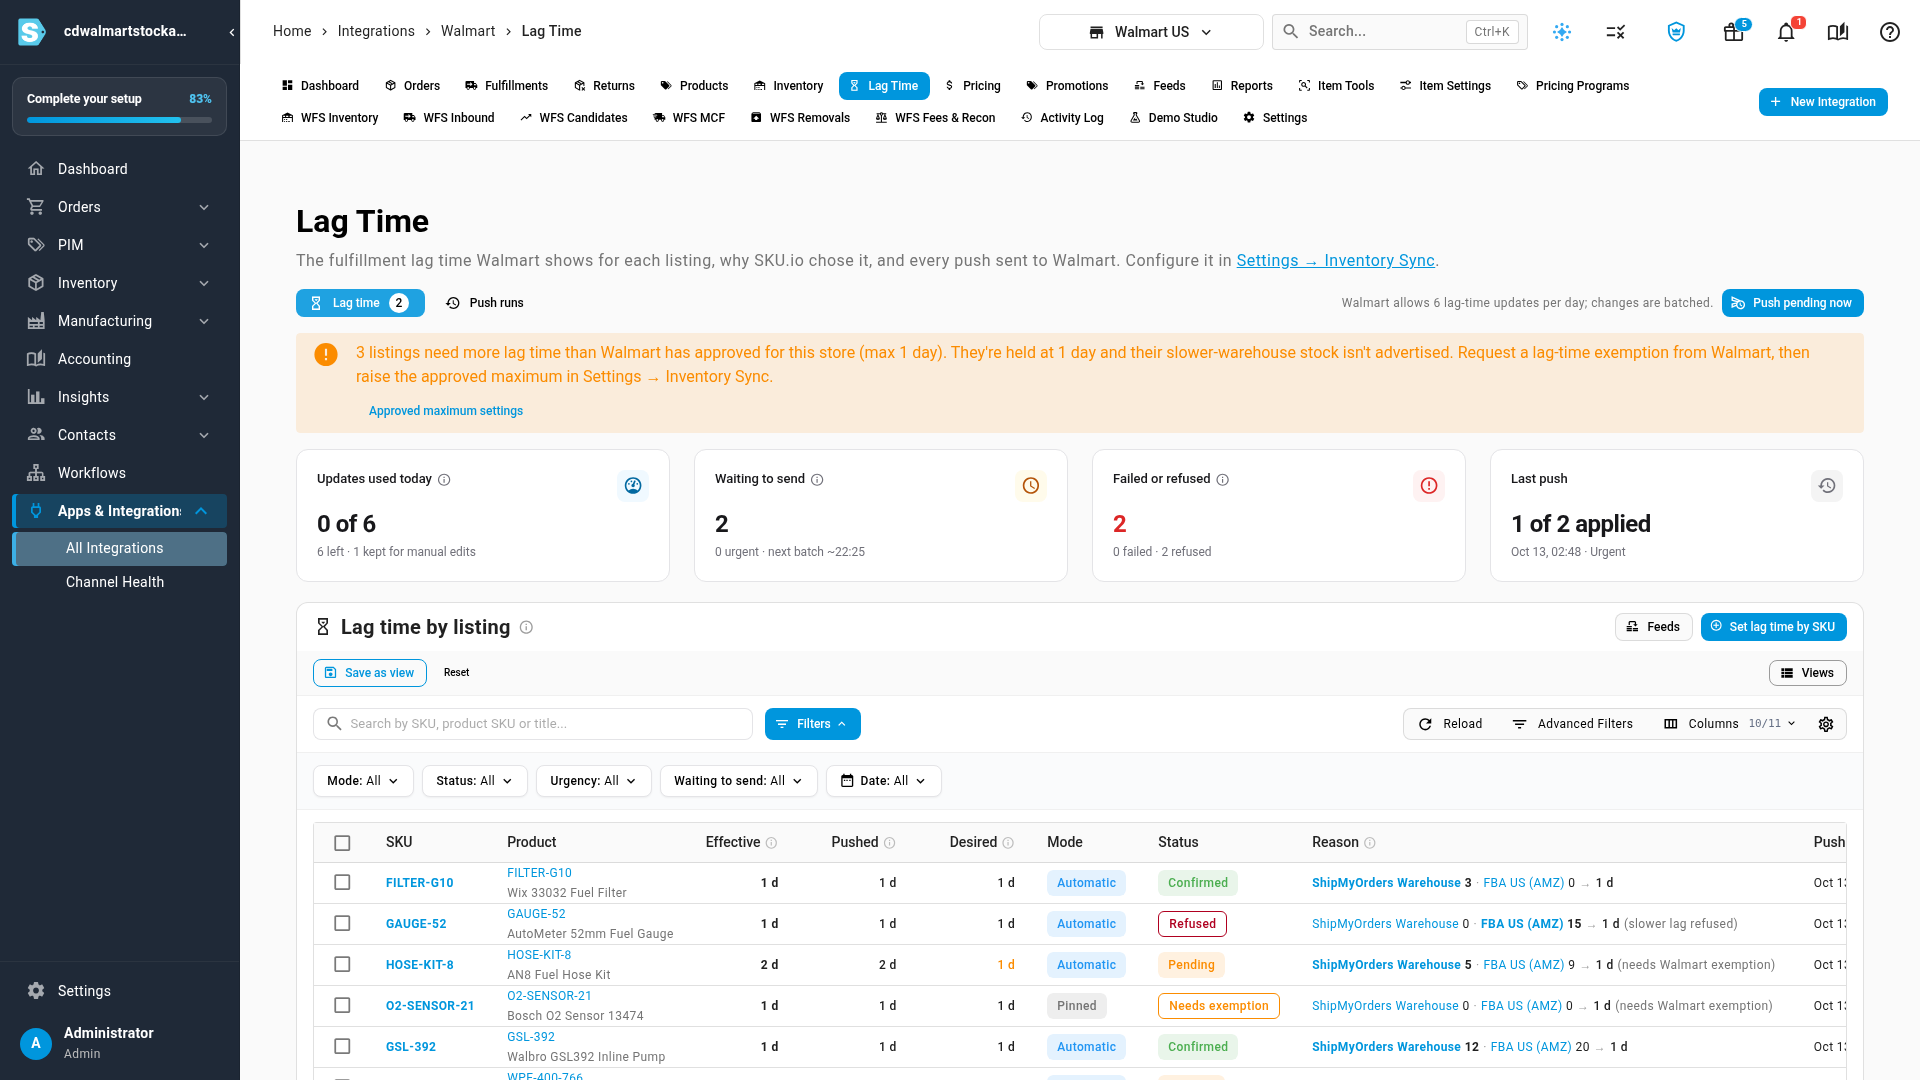Image resolution: width=1920 pixels, height=1080 pixels.
Task: Expand the Orders sidebar menu
Action: click(x=119, y=207)
